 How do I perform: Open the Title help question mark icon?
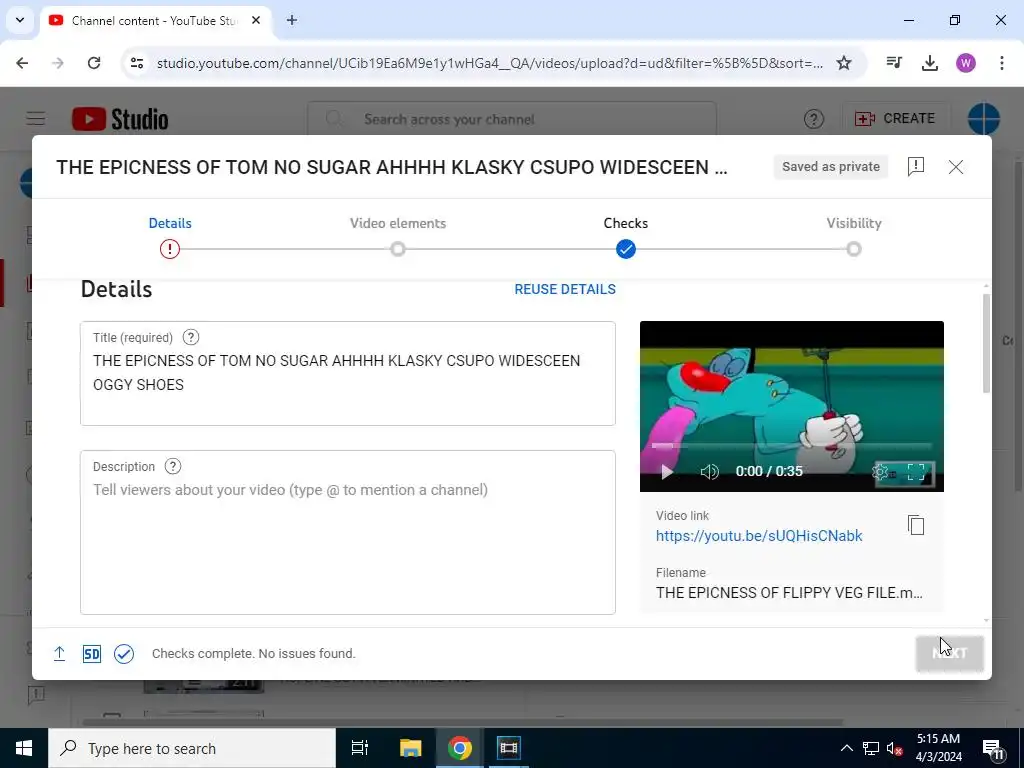tap(190, 337)
